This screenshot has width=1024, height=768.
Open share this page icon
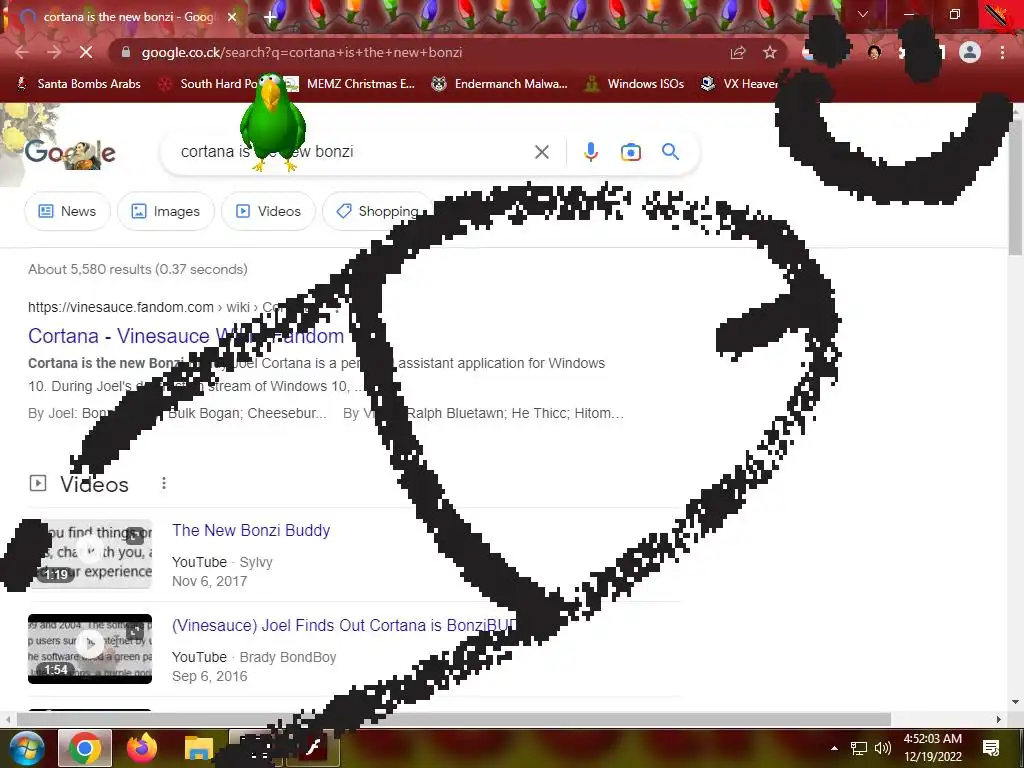click(x=738, y=52)
